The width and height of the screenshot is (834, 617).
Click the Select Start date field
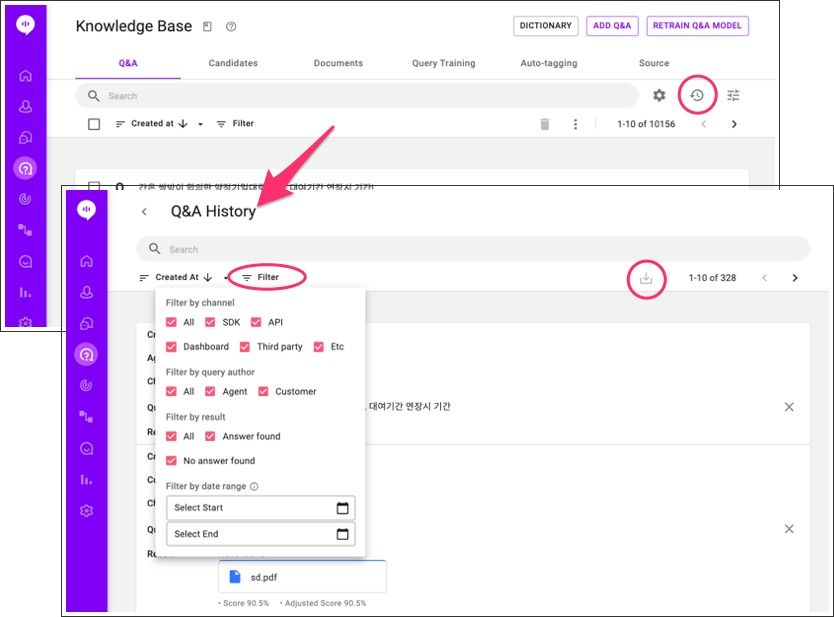[x=261, y=508]
